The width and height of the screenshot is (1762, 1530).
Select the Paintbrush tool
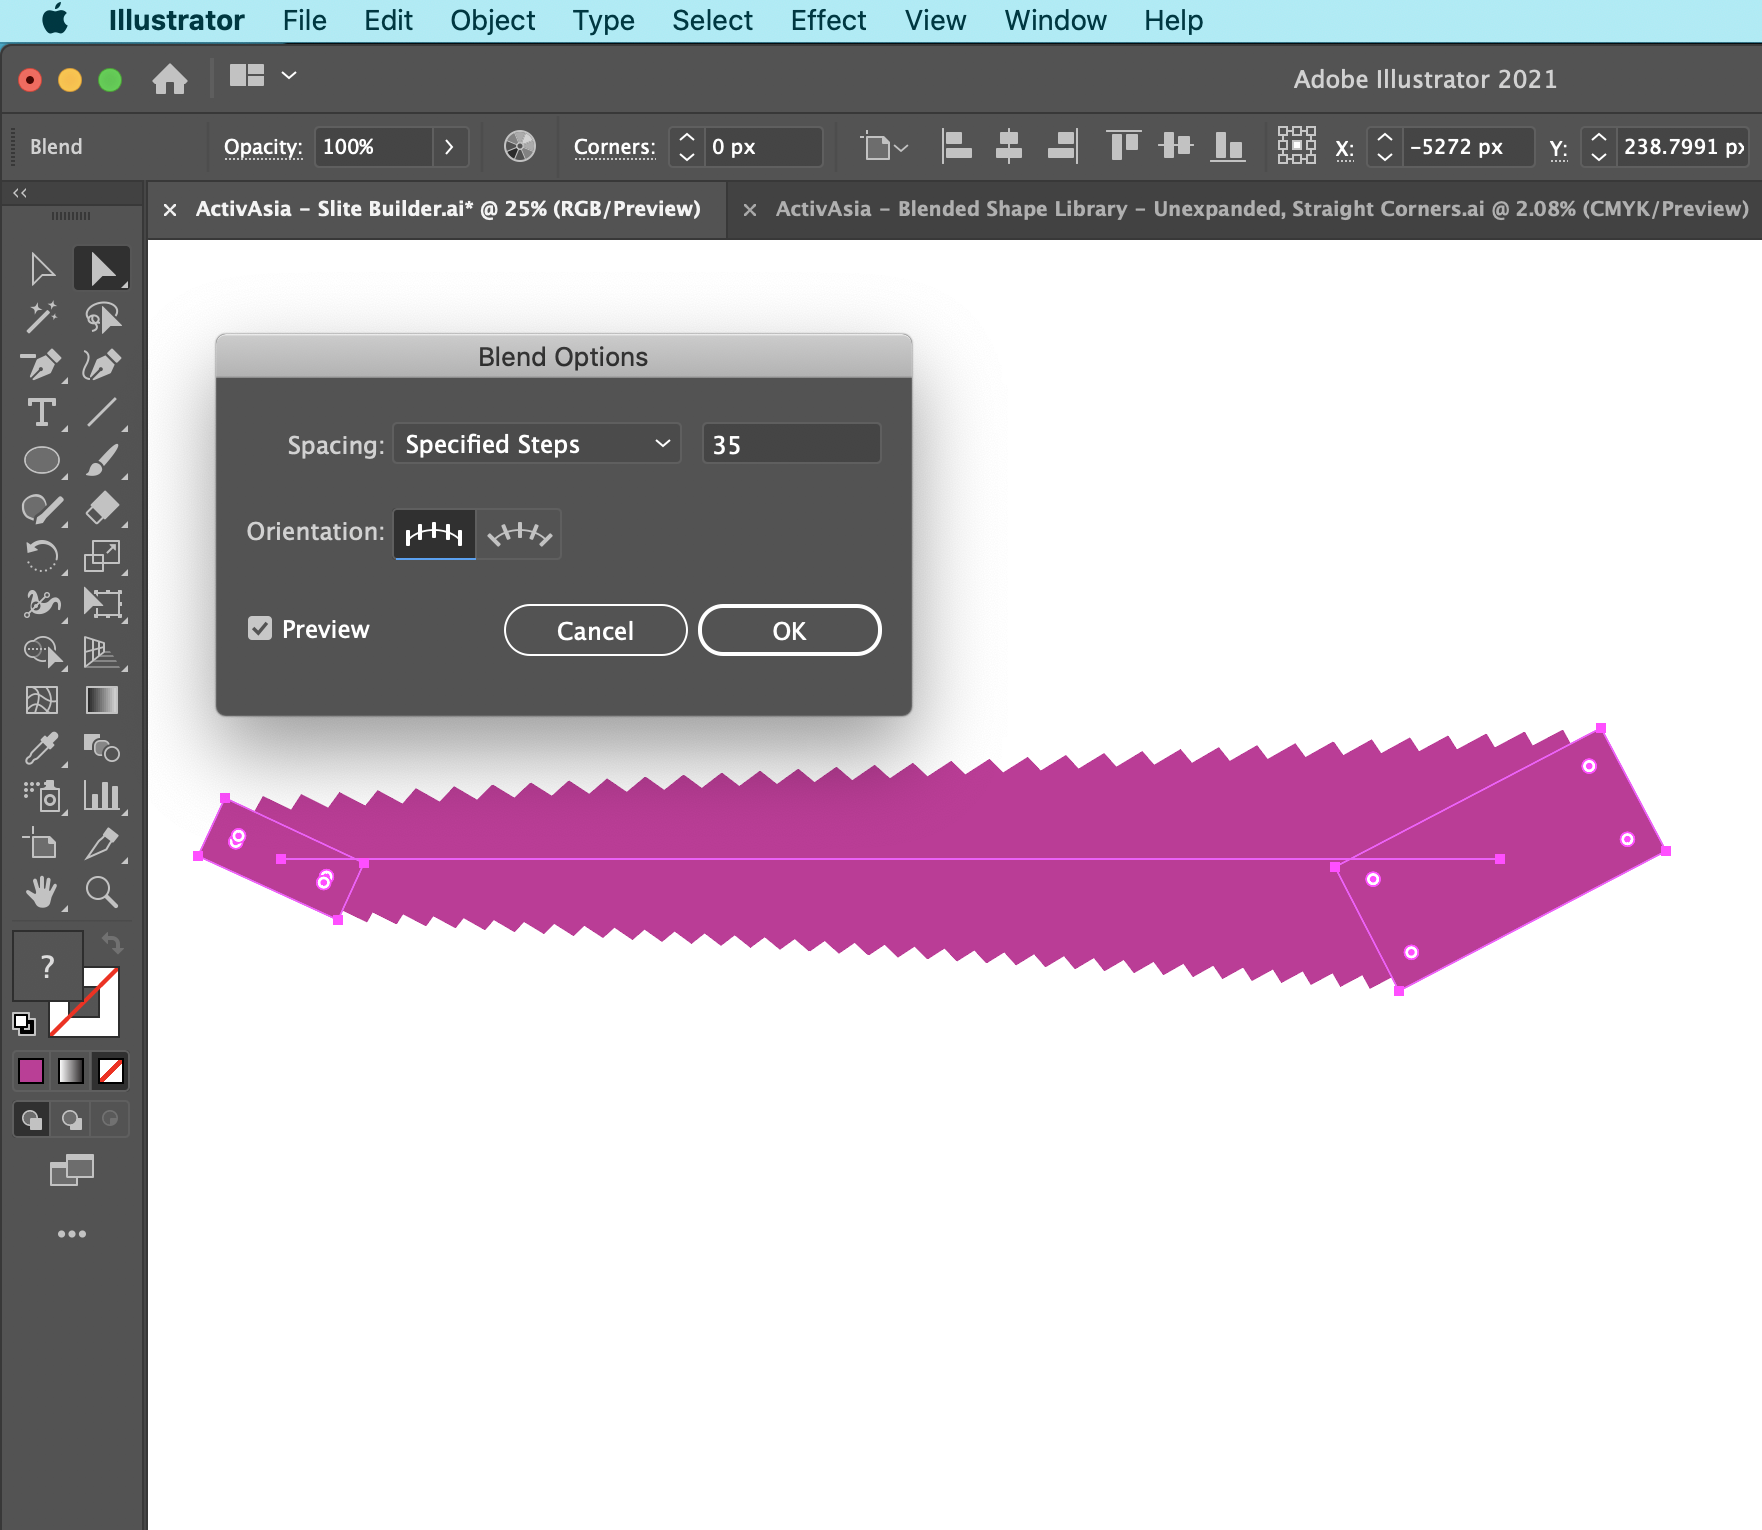[104, 460]
